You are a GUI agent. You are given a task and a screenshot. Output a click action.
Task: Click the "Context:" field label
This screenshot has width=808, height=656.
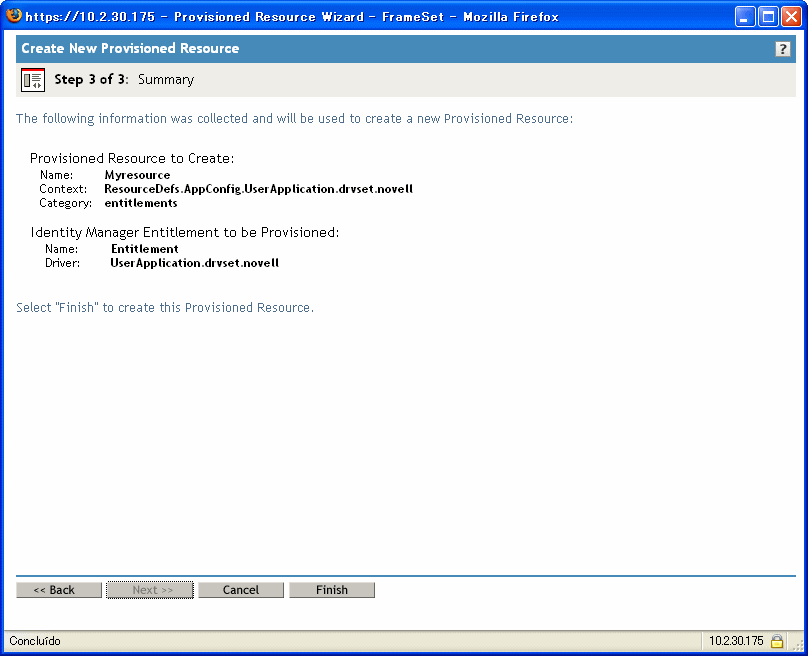[63, 189]
